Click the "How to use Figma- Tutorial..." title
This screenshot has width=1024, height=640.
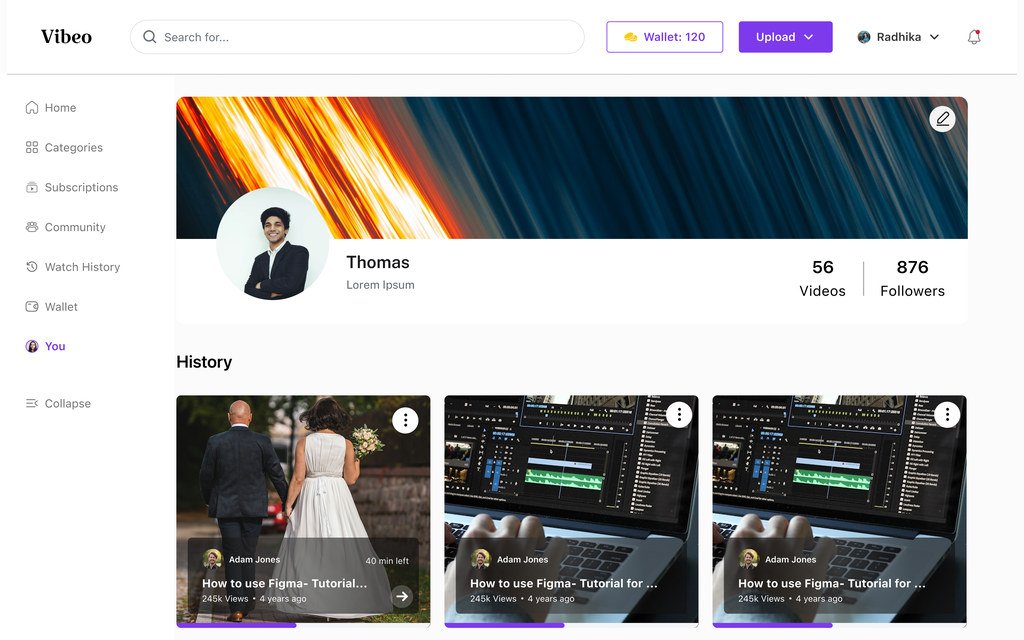pos(284,583)
